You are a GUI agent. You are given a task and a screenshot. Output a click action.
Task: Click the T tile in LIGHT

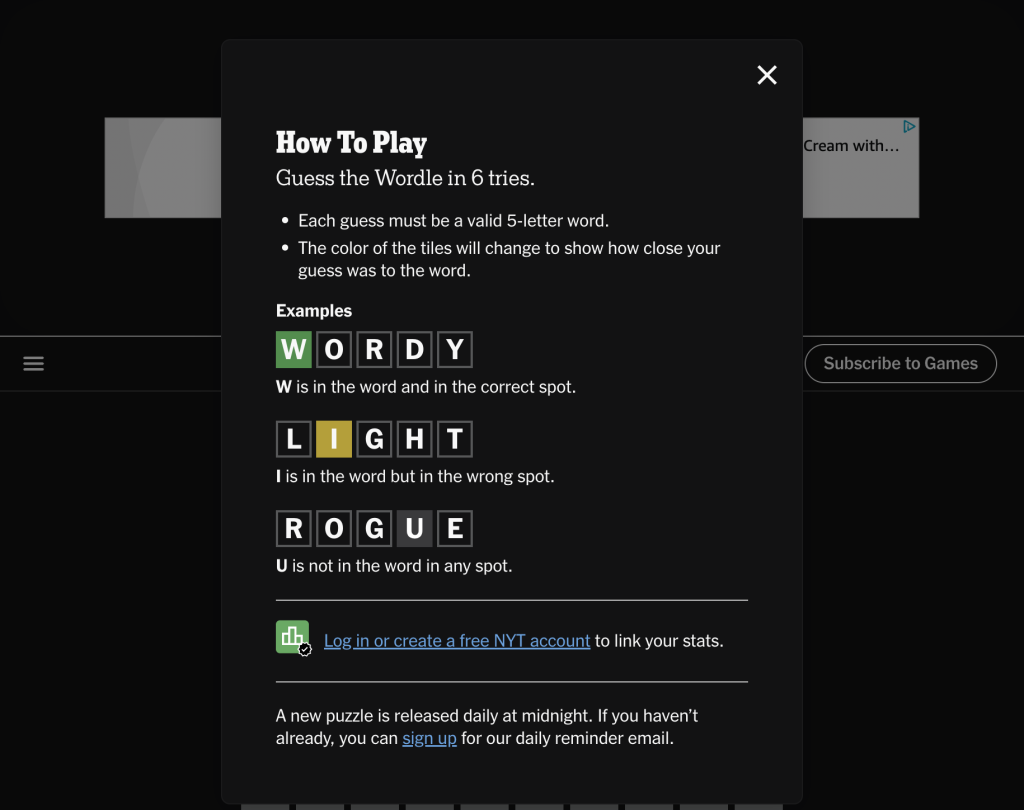click(455, 439)
